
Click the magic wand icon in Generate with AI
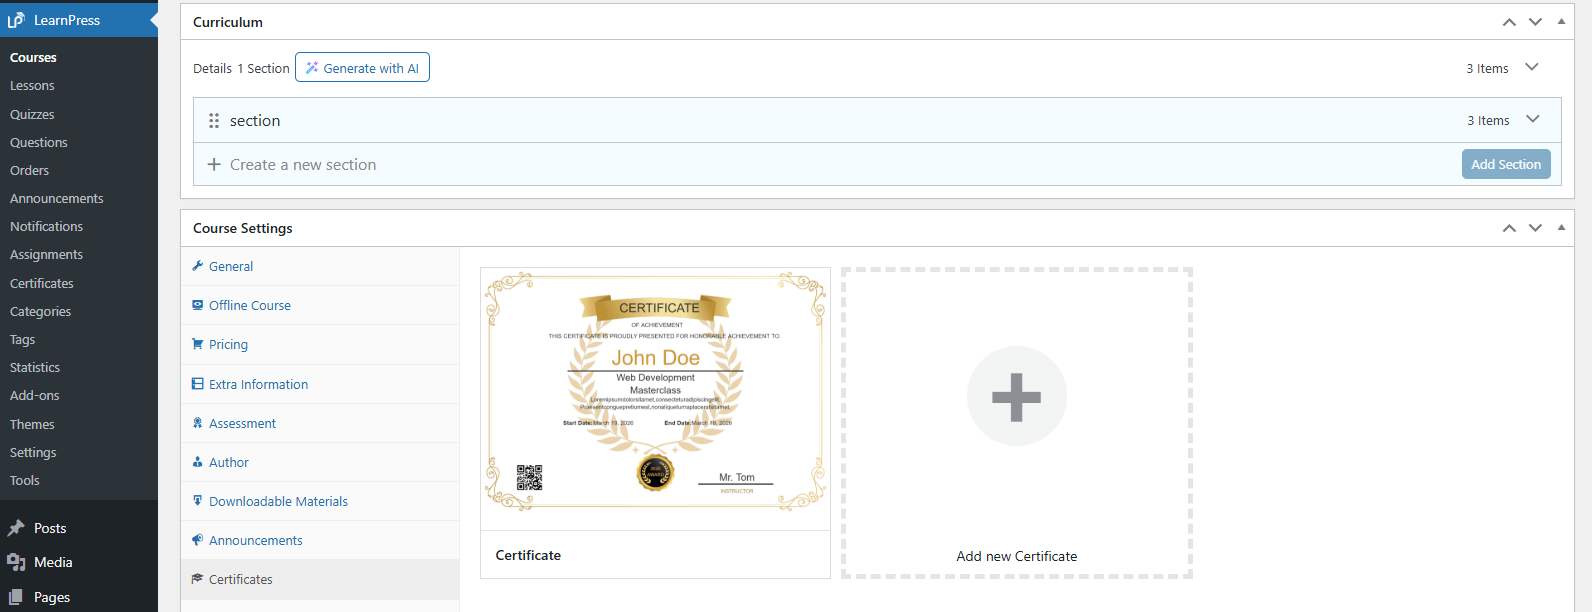click(312, 68)
